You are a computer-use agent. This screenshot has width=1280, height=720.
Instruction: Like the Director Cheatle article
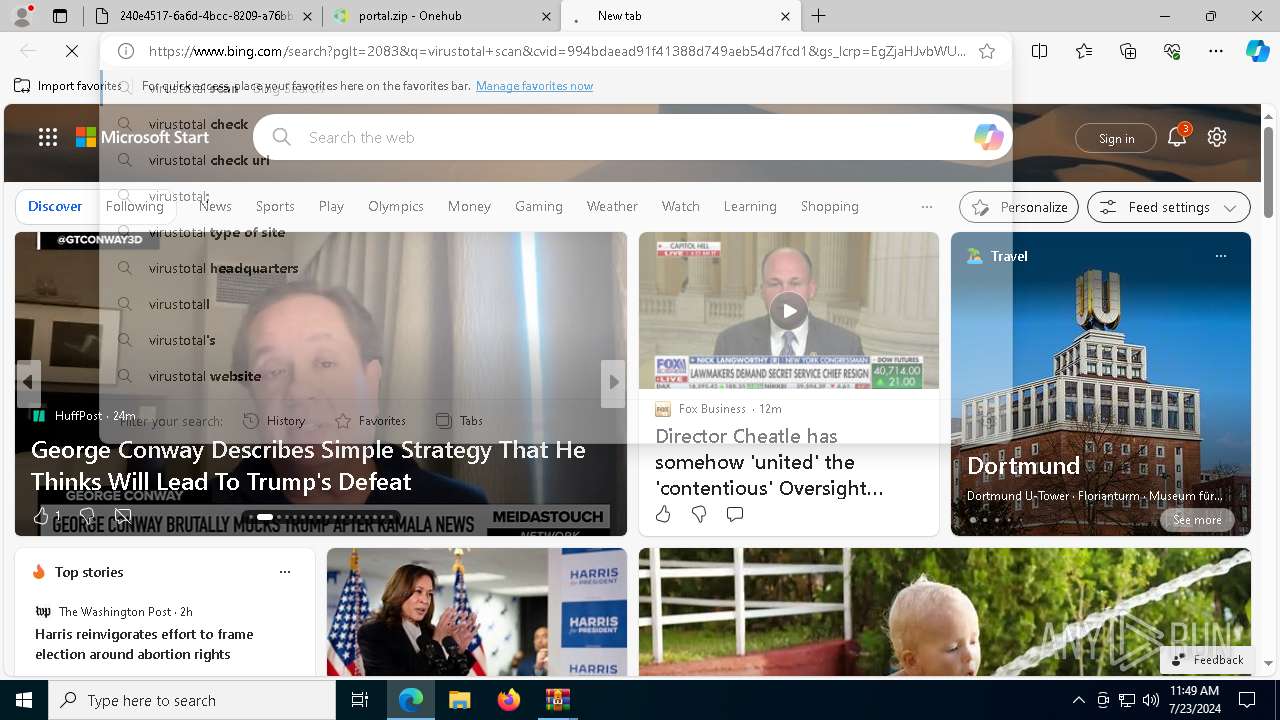click(x=663, y=514)
